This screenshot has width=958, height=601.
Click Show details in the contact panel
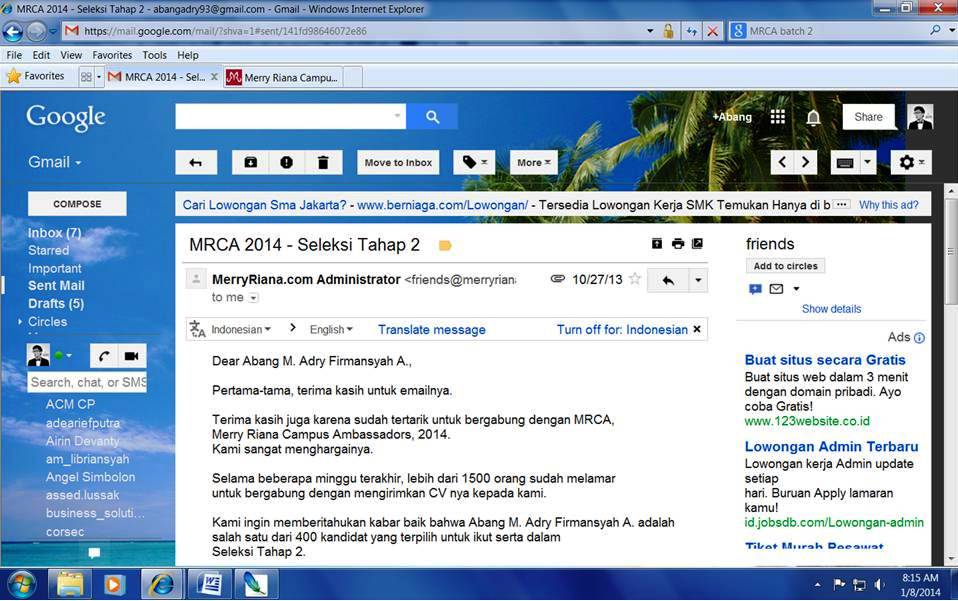coord(831,309)
